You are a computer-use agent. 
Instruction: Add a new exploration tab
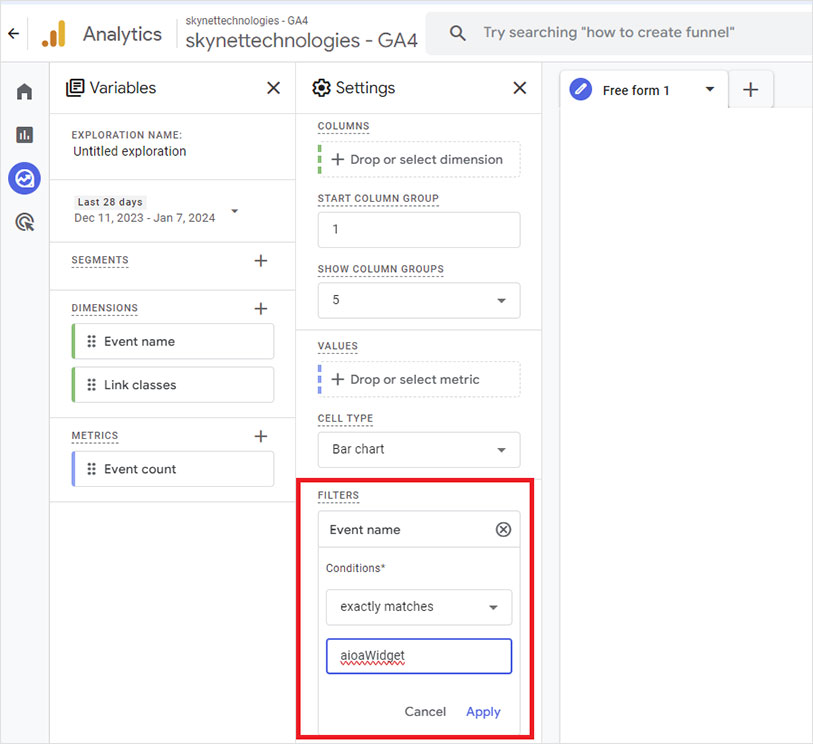pyautogui.click(x=751, y=90)
